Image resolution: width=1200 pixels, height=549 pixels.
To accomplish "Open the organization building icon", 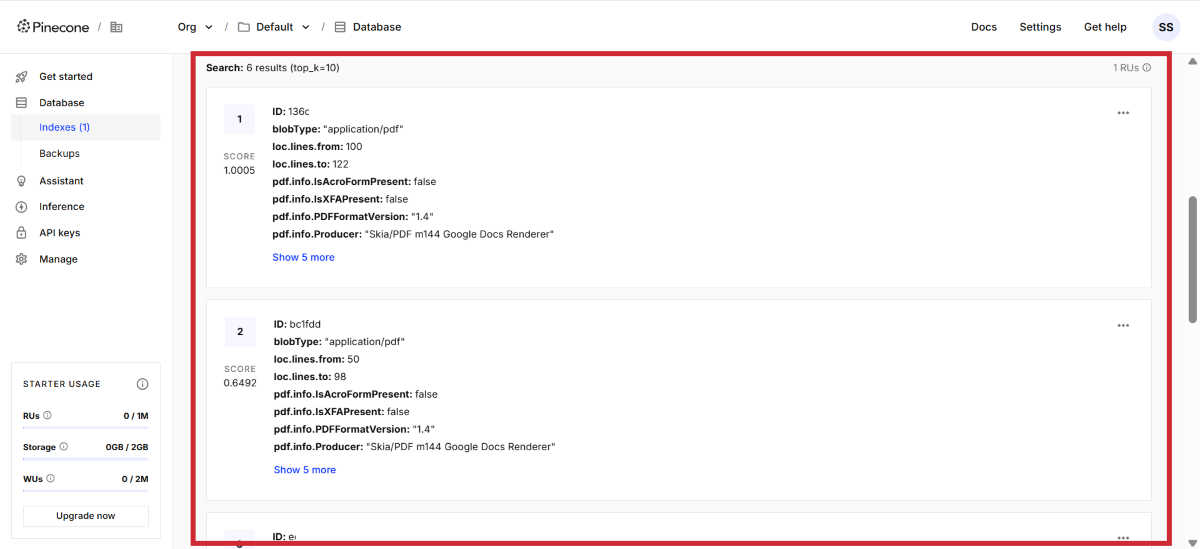I will [x=116, y=27].
